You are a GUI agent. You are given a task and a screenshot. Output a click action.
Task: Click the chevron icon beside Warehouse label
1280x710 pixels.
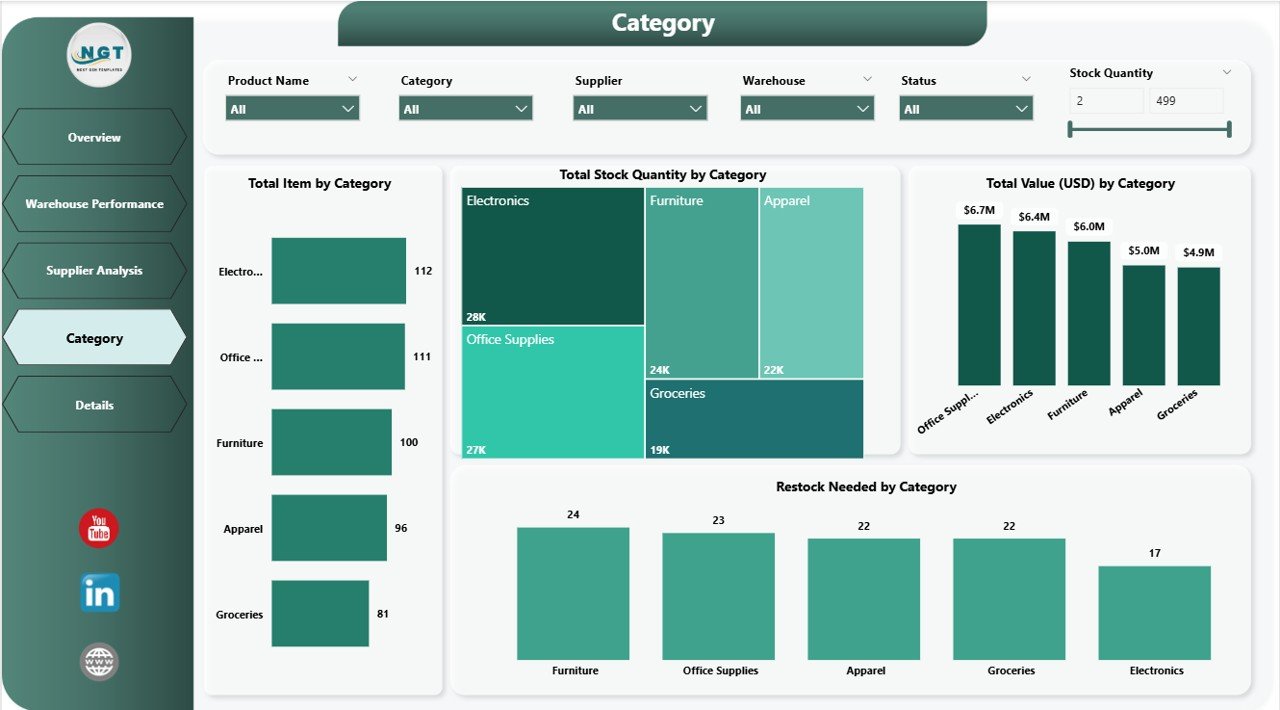point(866,79)
